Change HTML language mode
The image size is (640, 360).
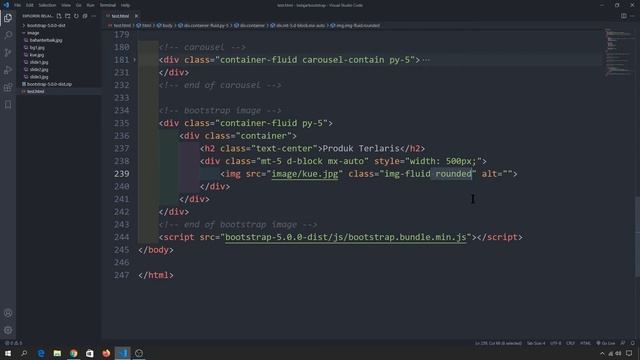pyautogui.click(x=585, y=343)
